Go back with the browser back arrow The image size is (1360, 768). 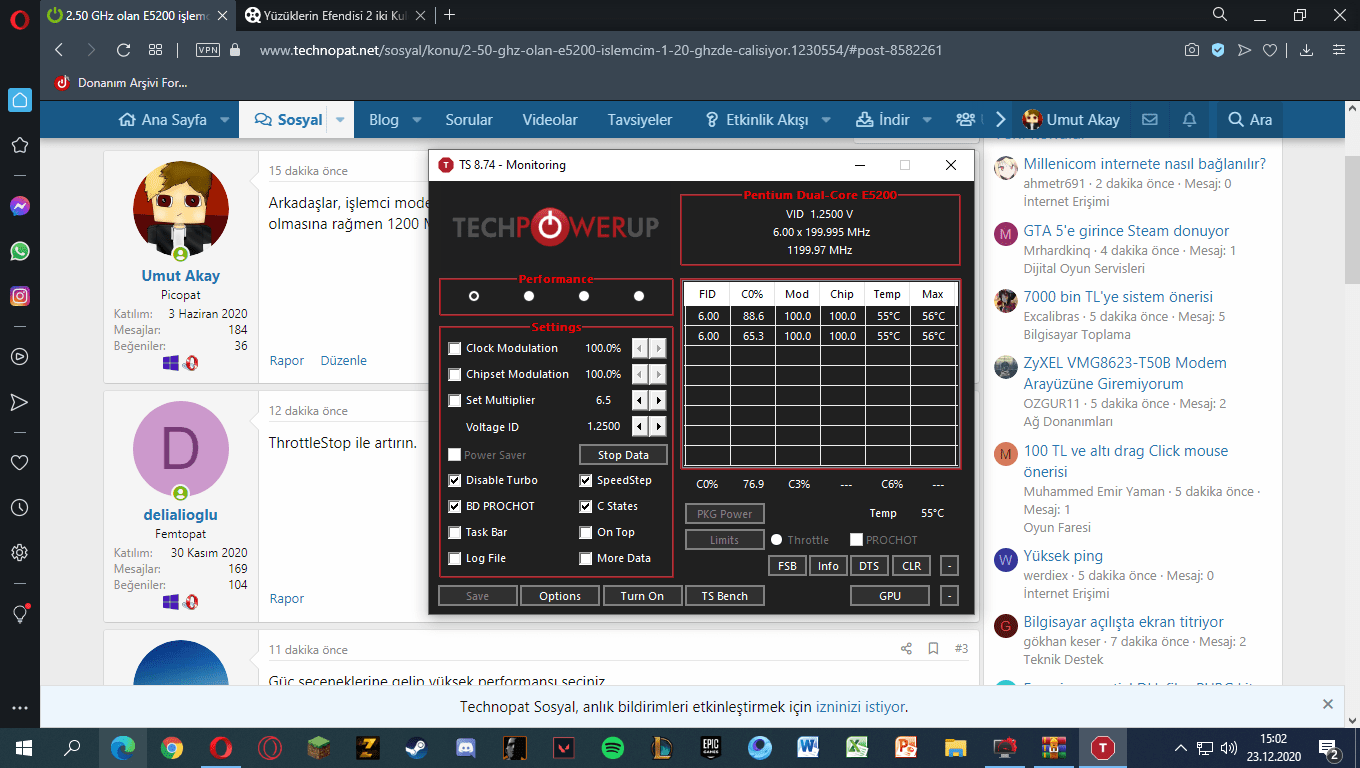(59, 50)
